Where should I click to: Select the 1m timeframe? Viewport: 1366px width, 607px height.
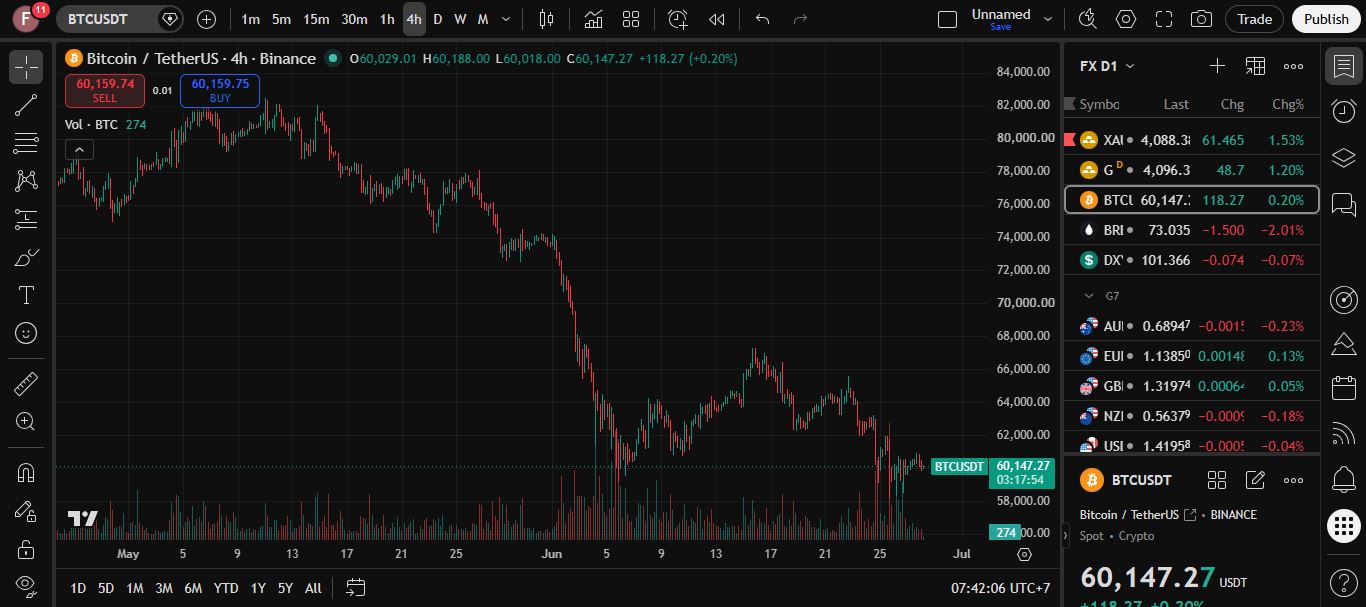(250, 19)
